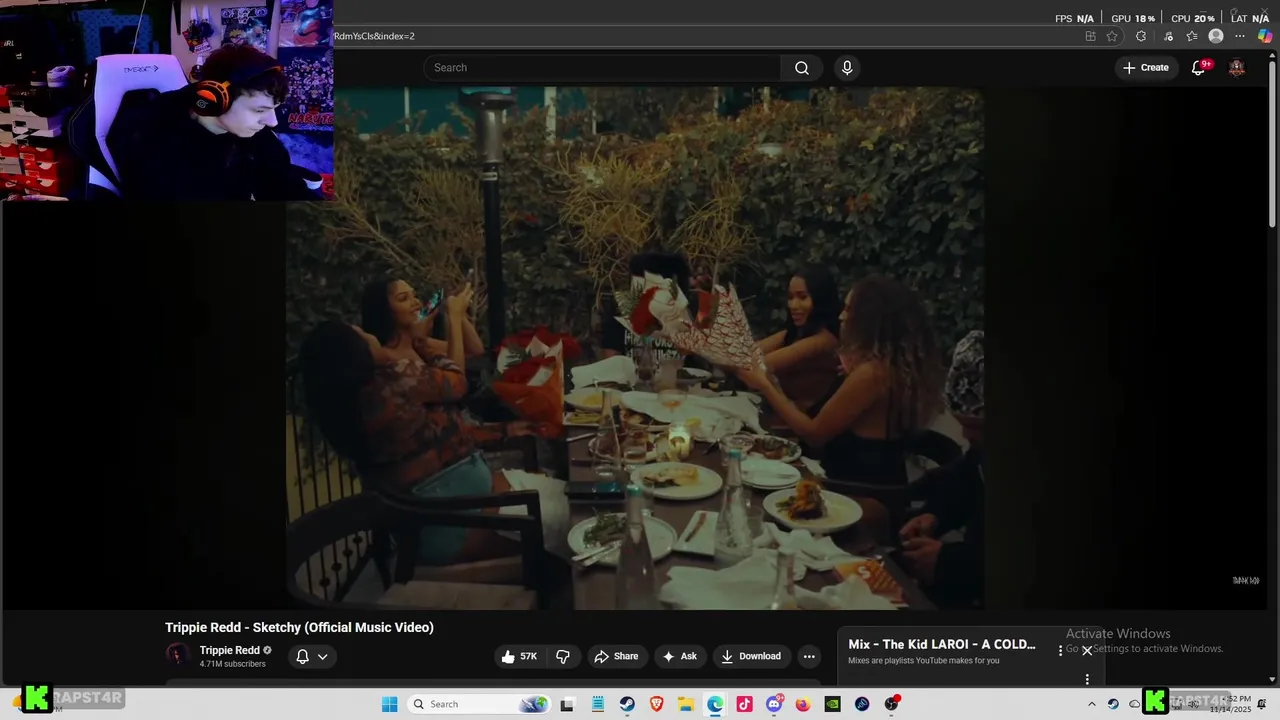Click the Mix - The Kid LAROI playlist title
The width and height of the screenshot is (1280, 720).
(x=942, y=644)
